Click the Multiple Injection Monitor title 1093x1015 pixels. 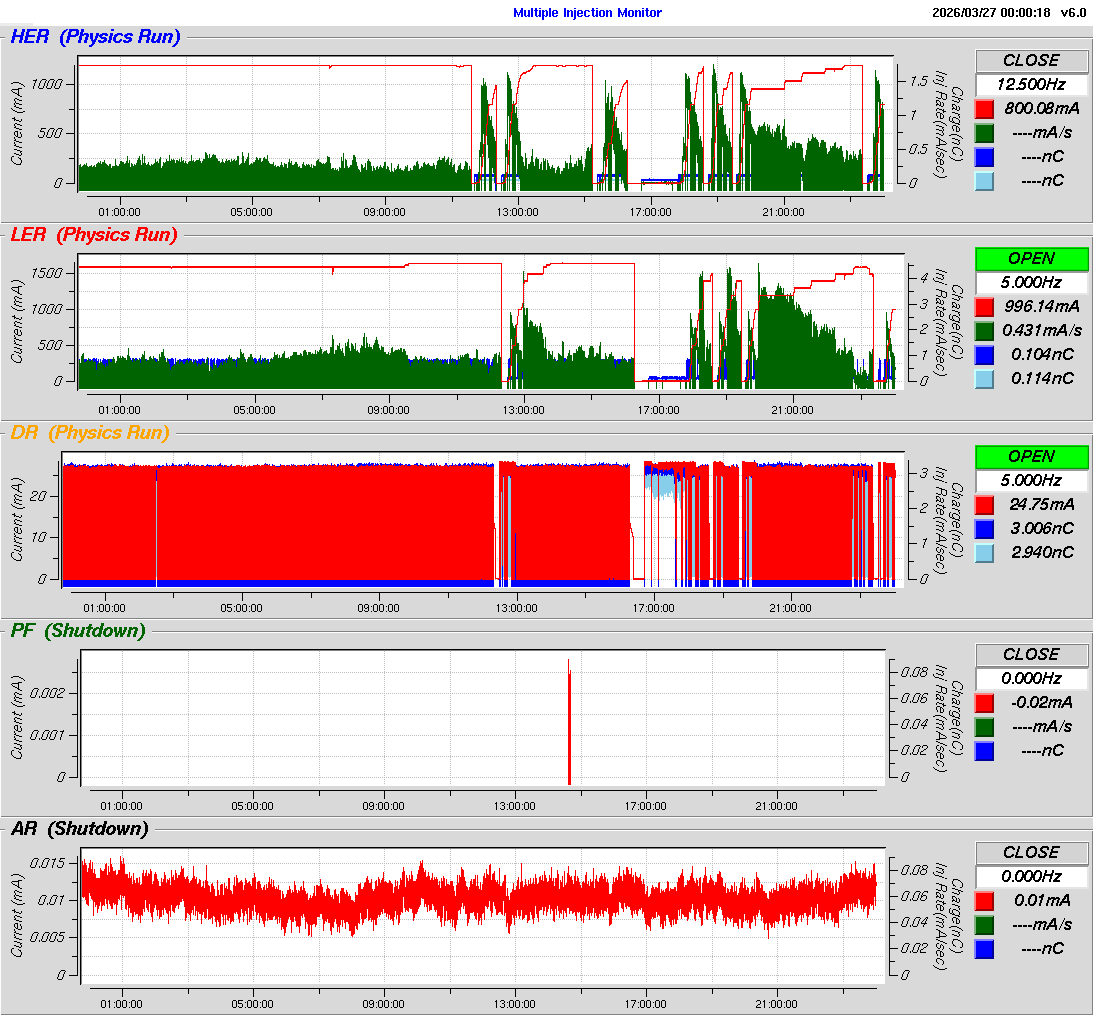587,13
